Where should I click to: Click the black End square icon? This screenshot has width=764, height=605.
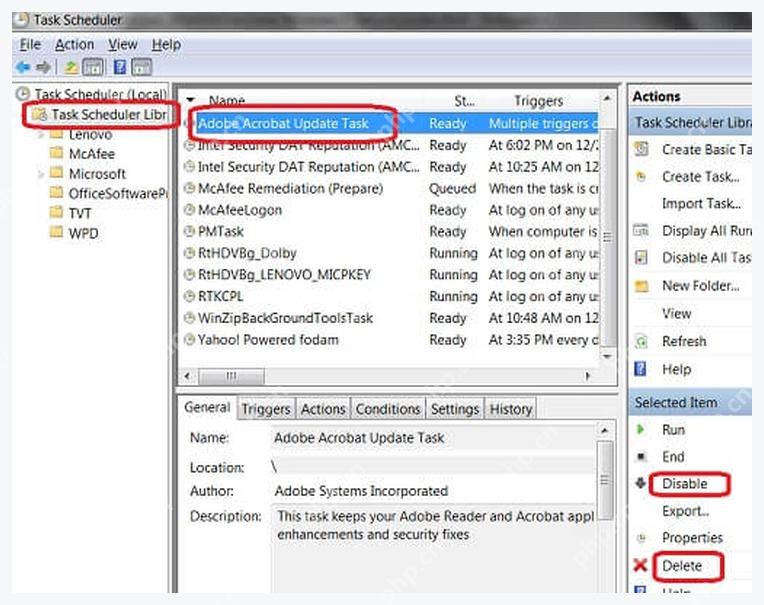tap(641, 456)
